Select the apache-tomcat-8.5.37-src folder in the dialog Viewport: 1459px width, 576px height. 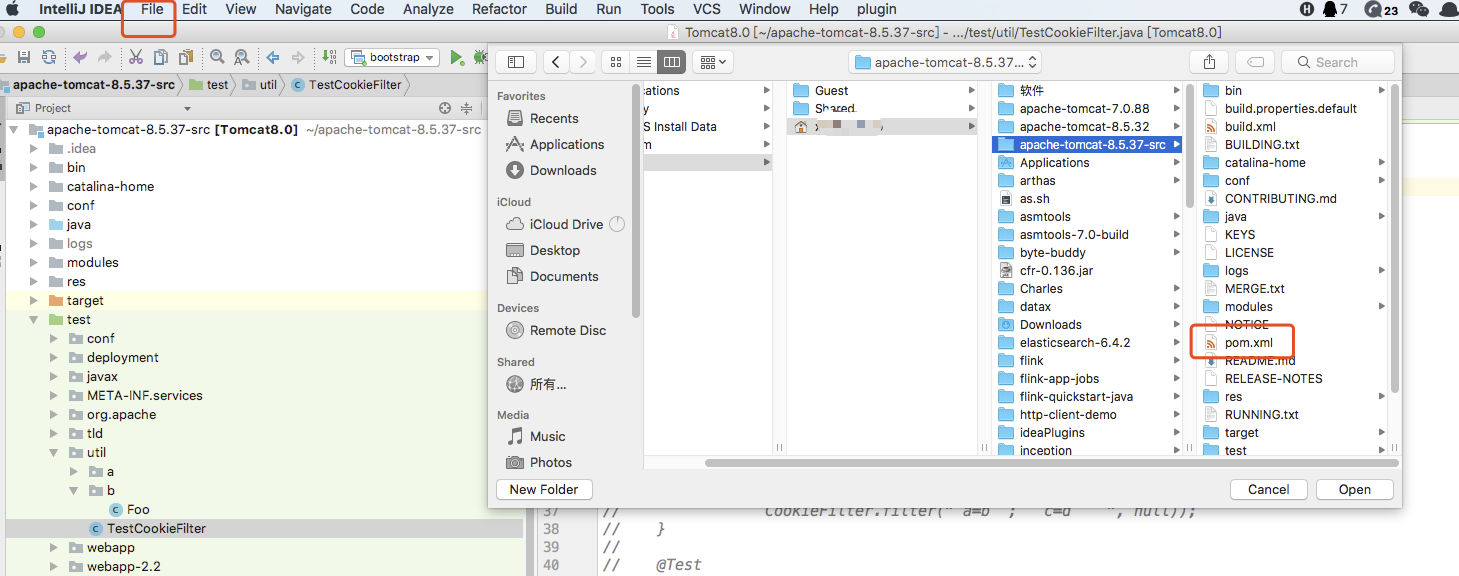(x=1087, y=145)
